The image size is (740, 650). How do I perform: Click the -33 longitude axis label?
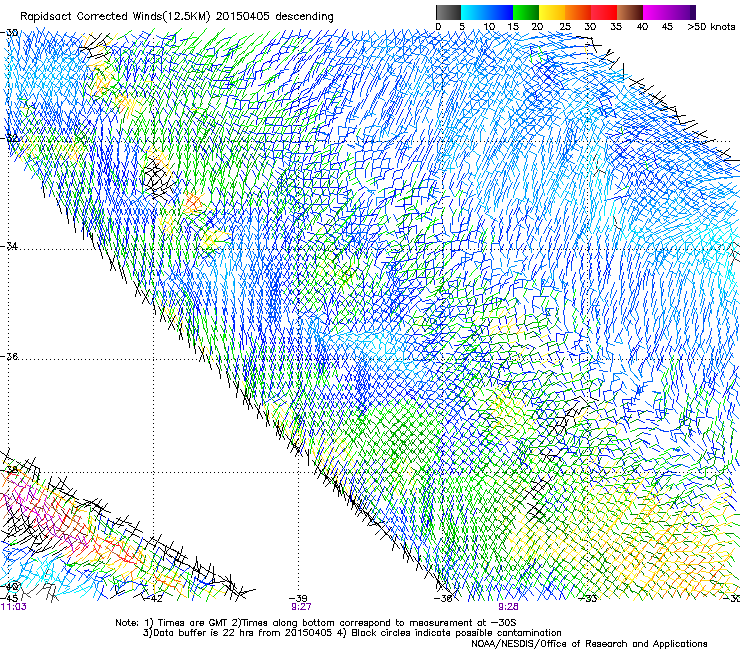coord(589,599)
